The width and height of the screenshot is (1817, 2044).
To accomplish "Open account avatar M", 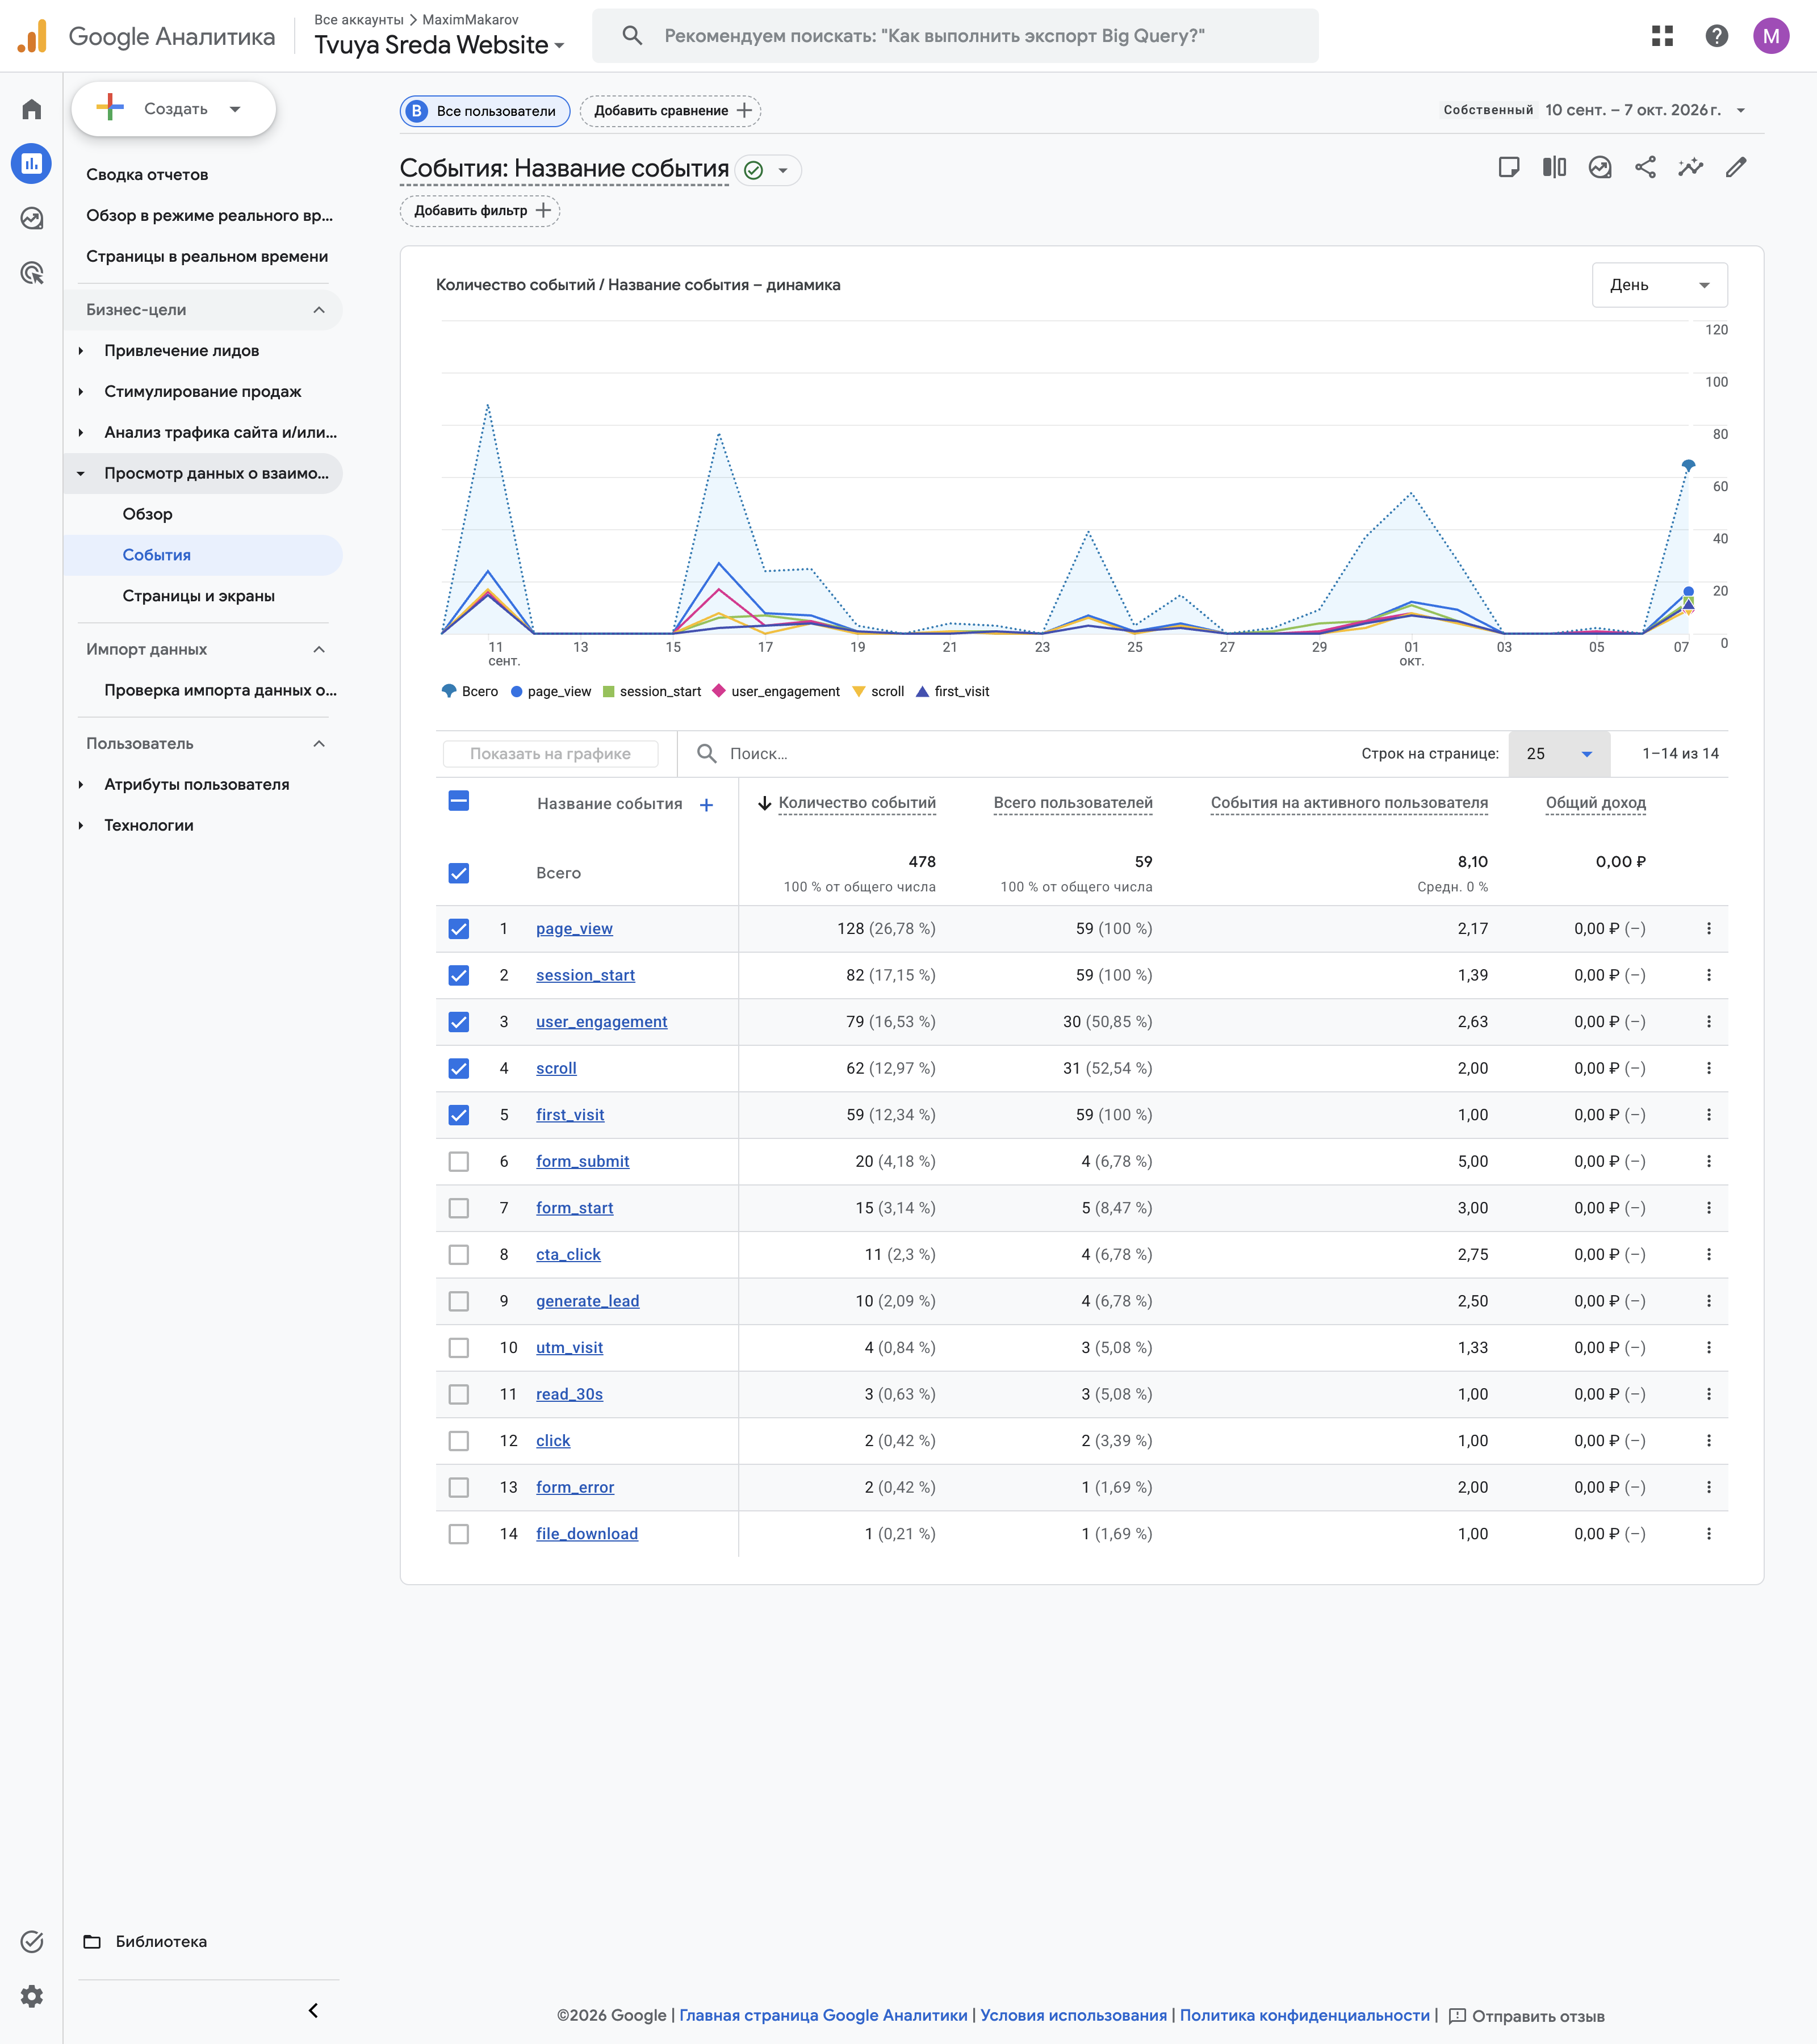I will pos(1771,36).
